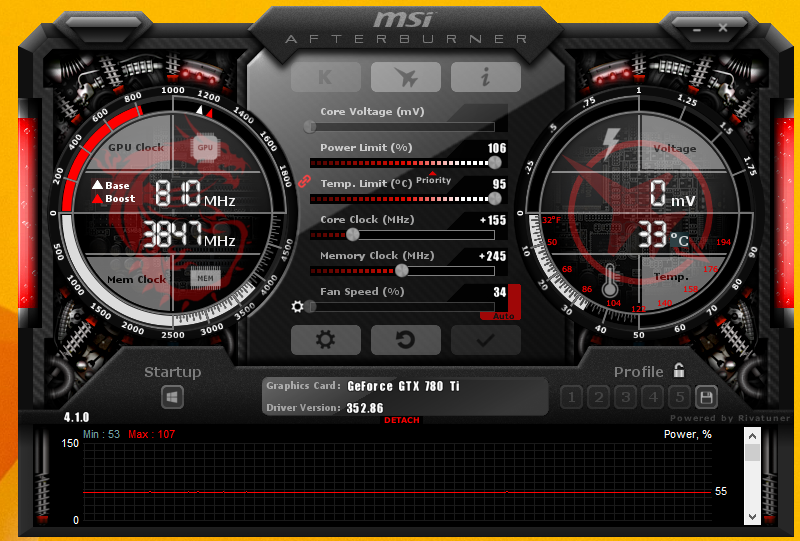The width and height of the screenshot is (800, 541).
Task: Click the monitoring graph scrollbar thumb
Action: pos(753,453)
